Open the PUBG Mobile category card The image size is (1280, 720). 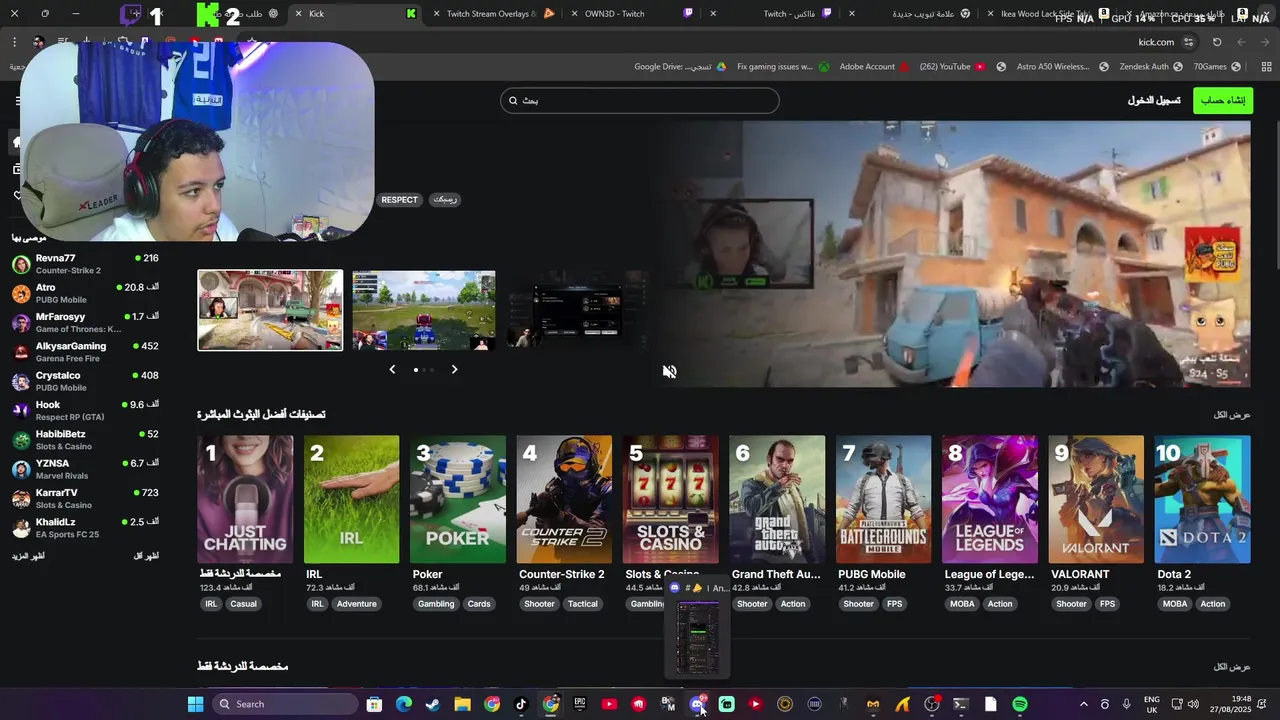pos(883,499)
